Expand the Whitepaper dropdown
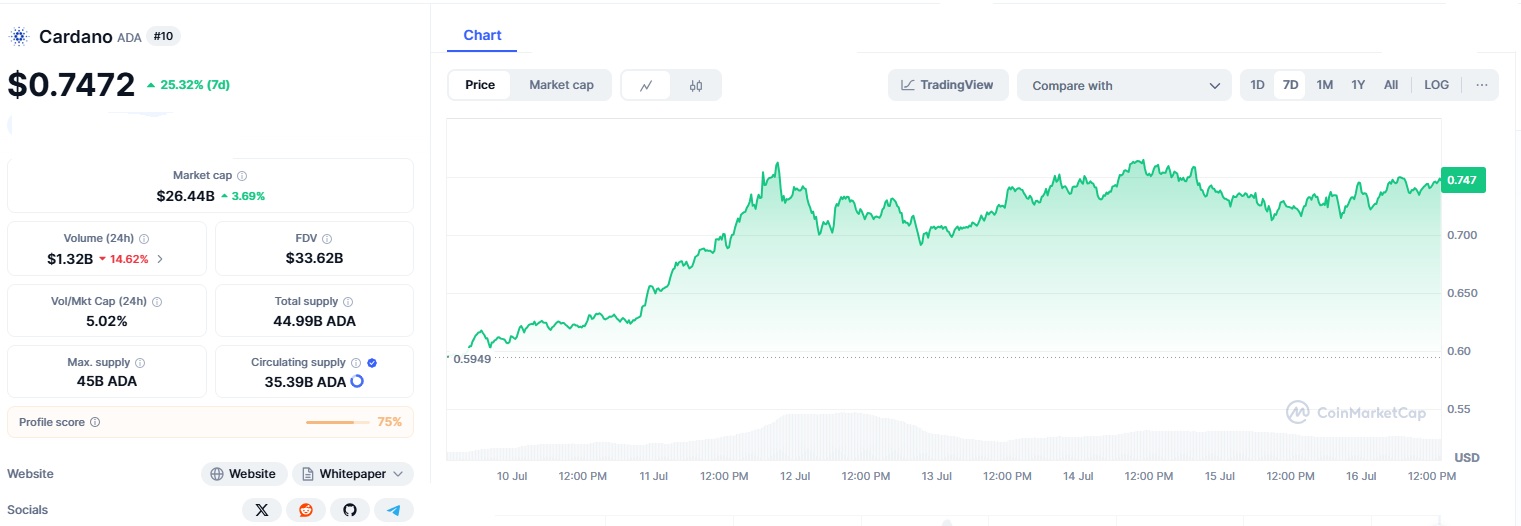The image size is (1521, 526). tap(352, 474)
